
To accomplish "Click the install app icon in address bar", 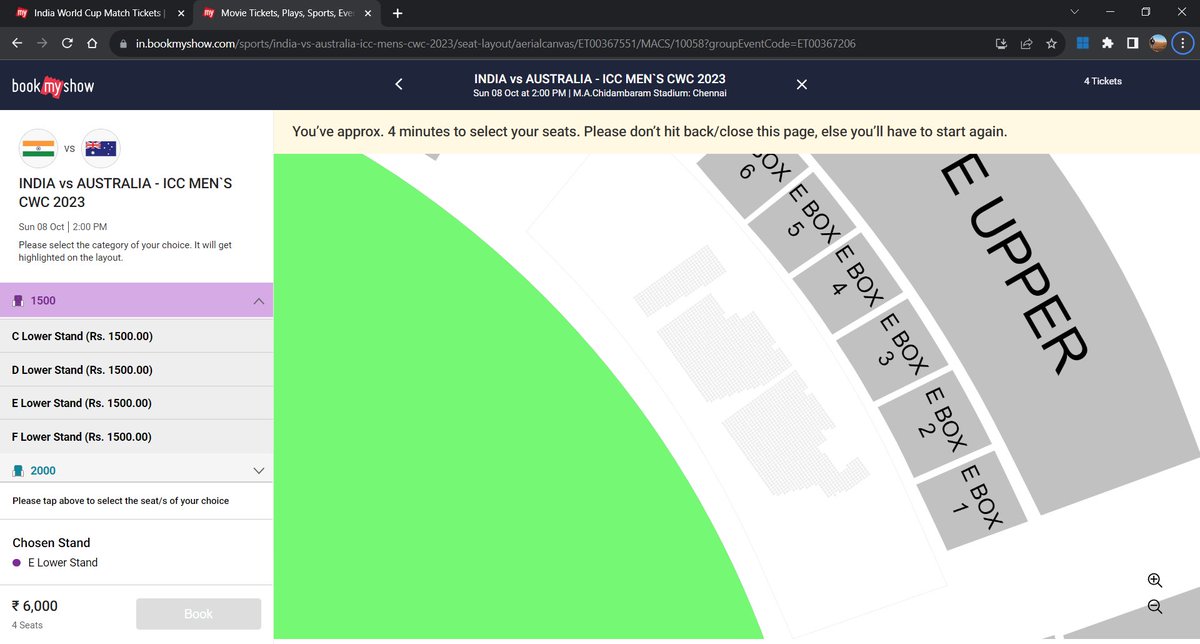I will pyautogui.click(x=1001, y=44).
